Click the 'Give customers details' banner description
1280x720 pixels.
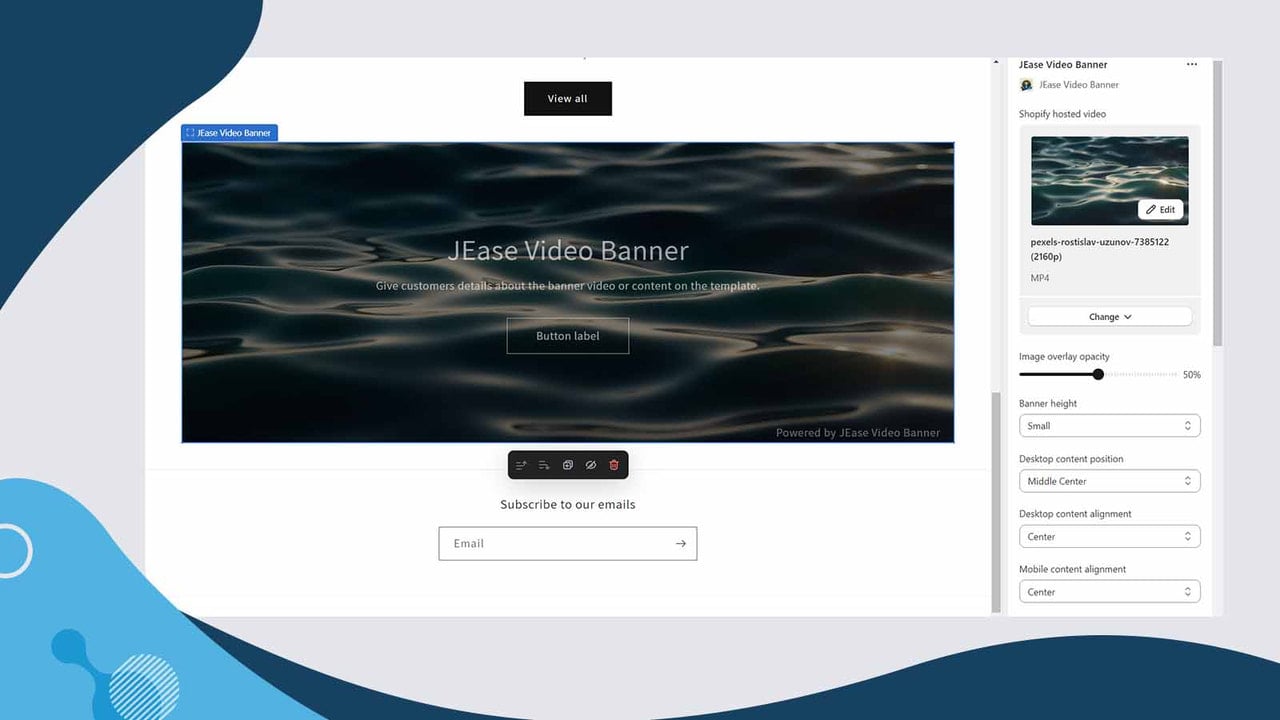pyautogui.click(x=568, y=286)
